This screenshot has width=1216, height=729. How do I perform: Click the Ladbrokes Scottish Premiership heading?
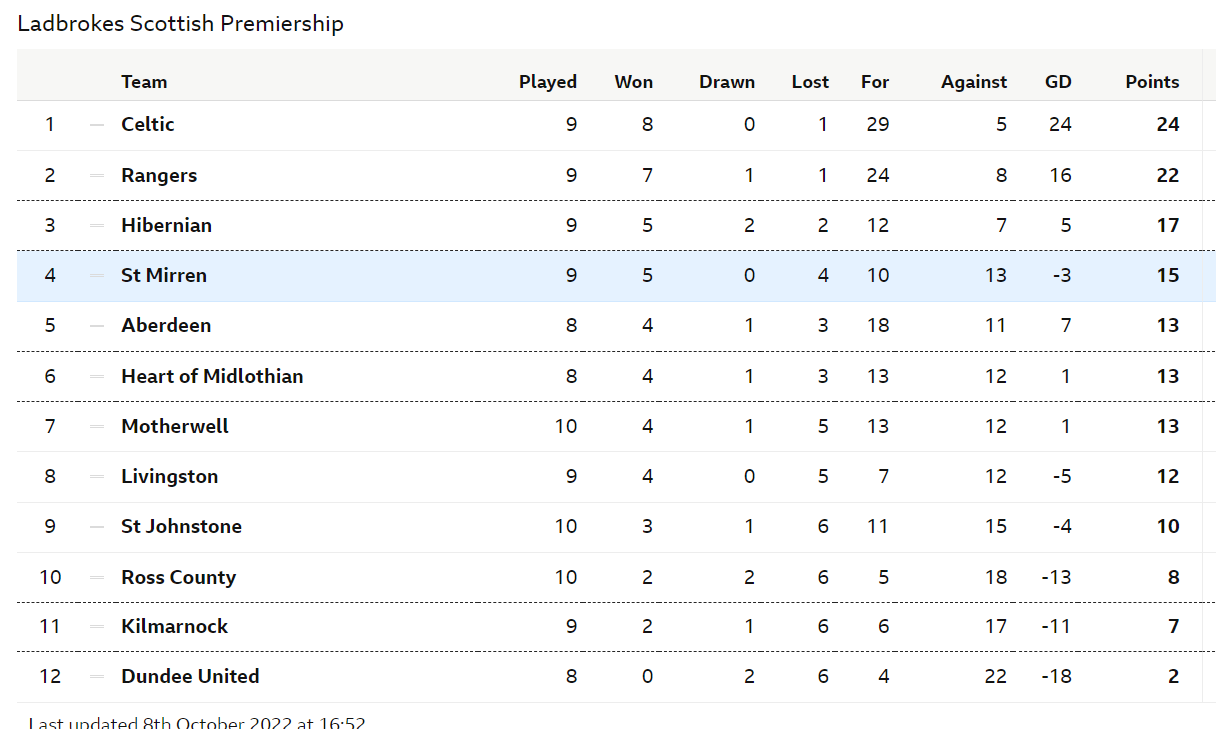tap(181, 23)
